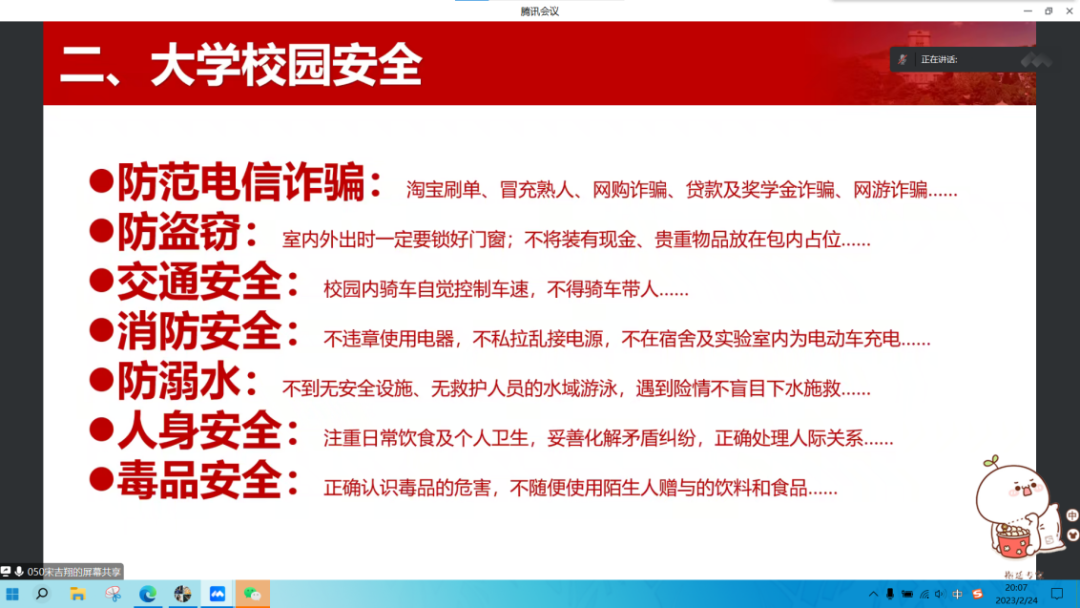Image resolution: width=1080 pixels, height=608 pixels.
Task: Select the Tencent Meeting icon on the taskbar
Action: pyautogui.click(x=219, y=594)
